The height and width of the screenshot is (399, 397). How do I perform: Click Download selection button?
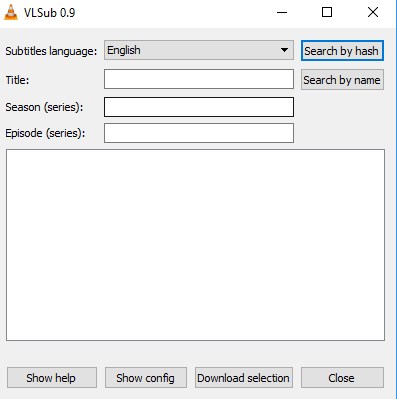click(x=244, y=378)
